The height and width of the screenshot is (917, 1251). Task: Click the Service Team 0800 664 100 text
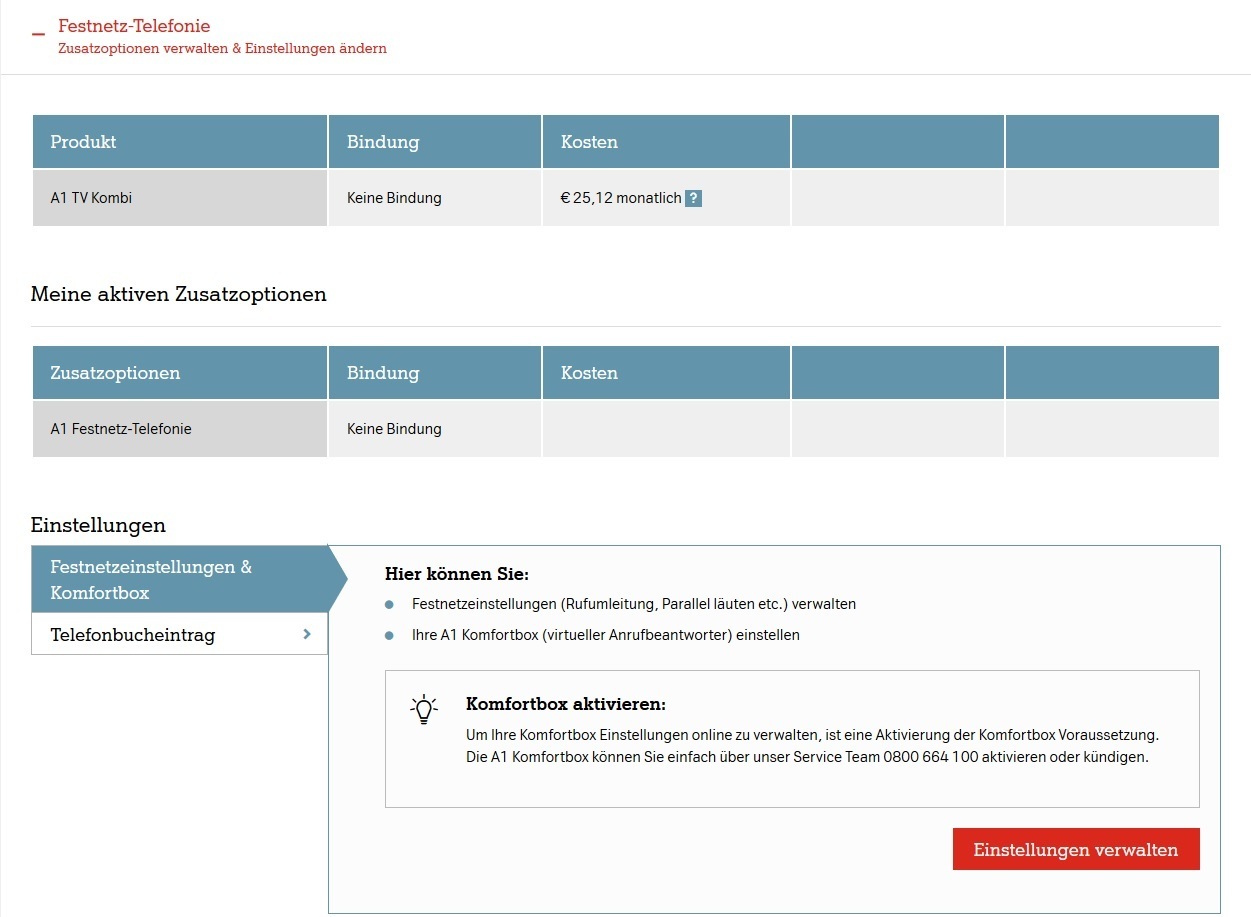click(x=886, y=757)
